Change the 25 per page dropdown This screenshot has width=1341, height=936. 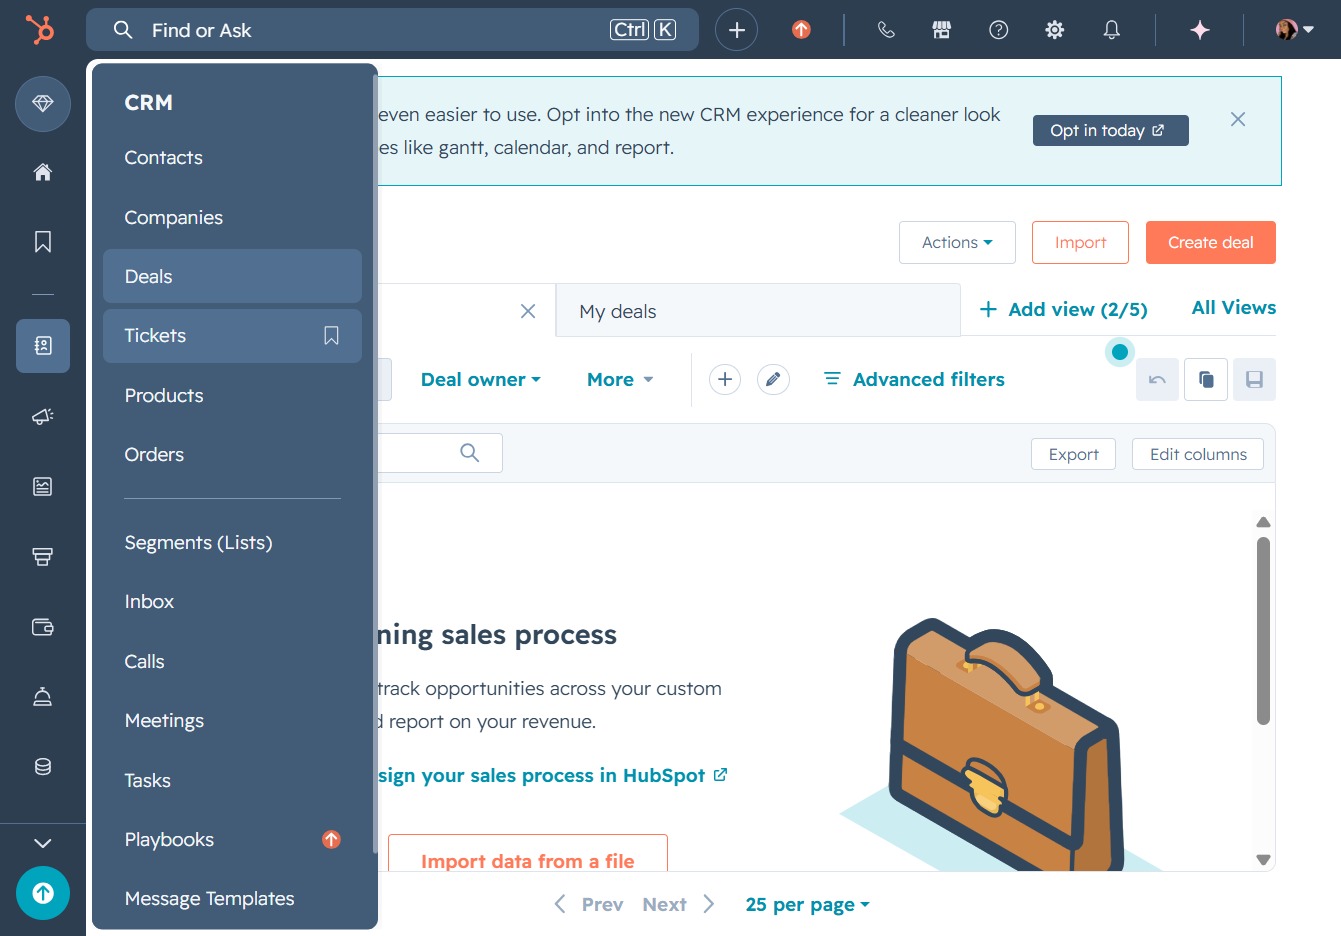click(x=807, y=904)
